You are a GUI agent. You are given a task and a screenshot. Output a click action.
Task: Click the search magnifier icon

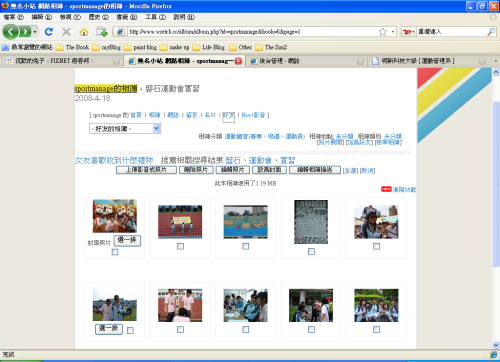491,32
